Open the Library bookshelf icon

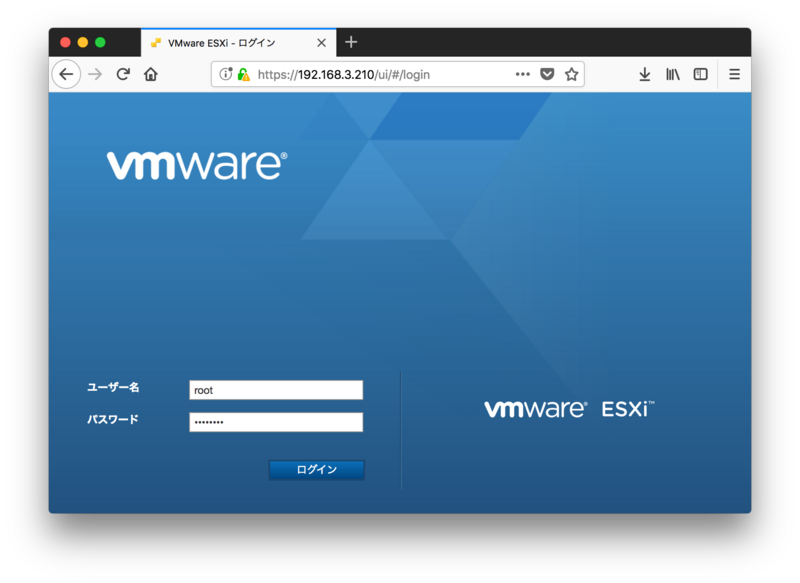click(x=672, y=74)
